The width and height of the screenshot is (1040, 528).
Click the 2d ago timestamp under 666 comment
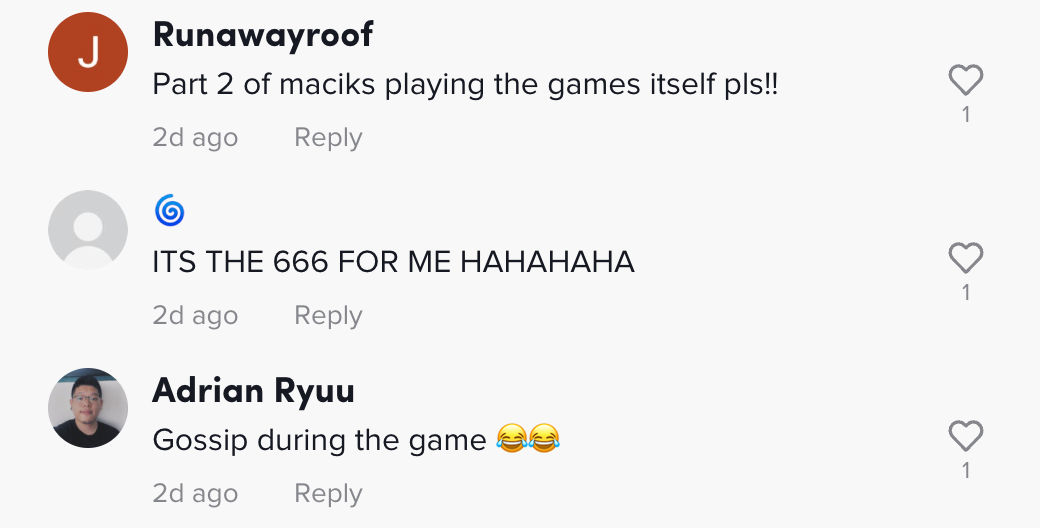195,315
